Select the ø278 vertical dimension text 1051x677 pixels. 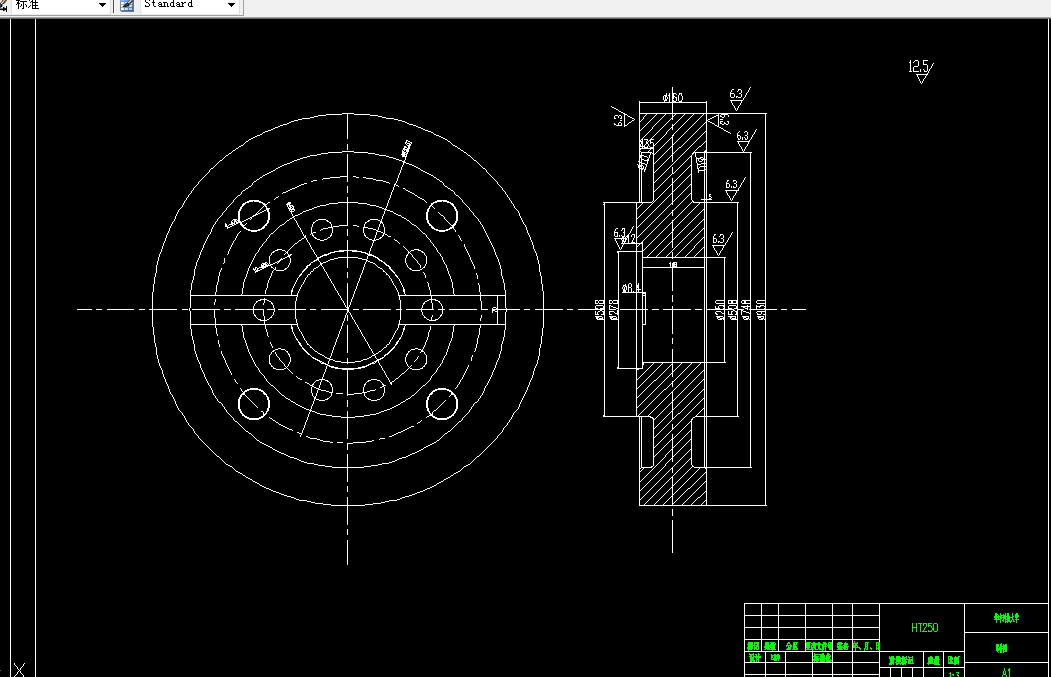click(x=613, y=310)
